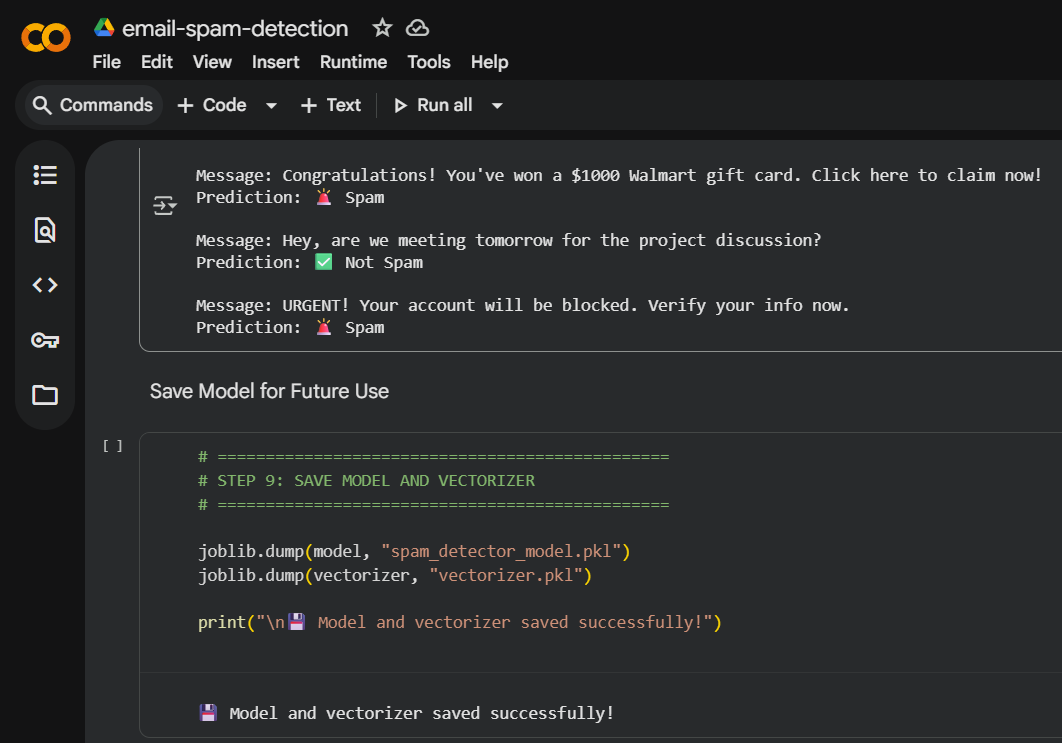The image size is (1062, 743).
Task: Run the Step 9 save model cell
Action: (x=113, y=446)
